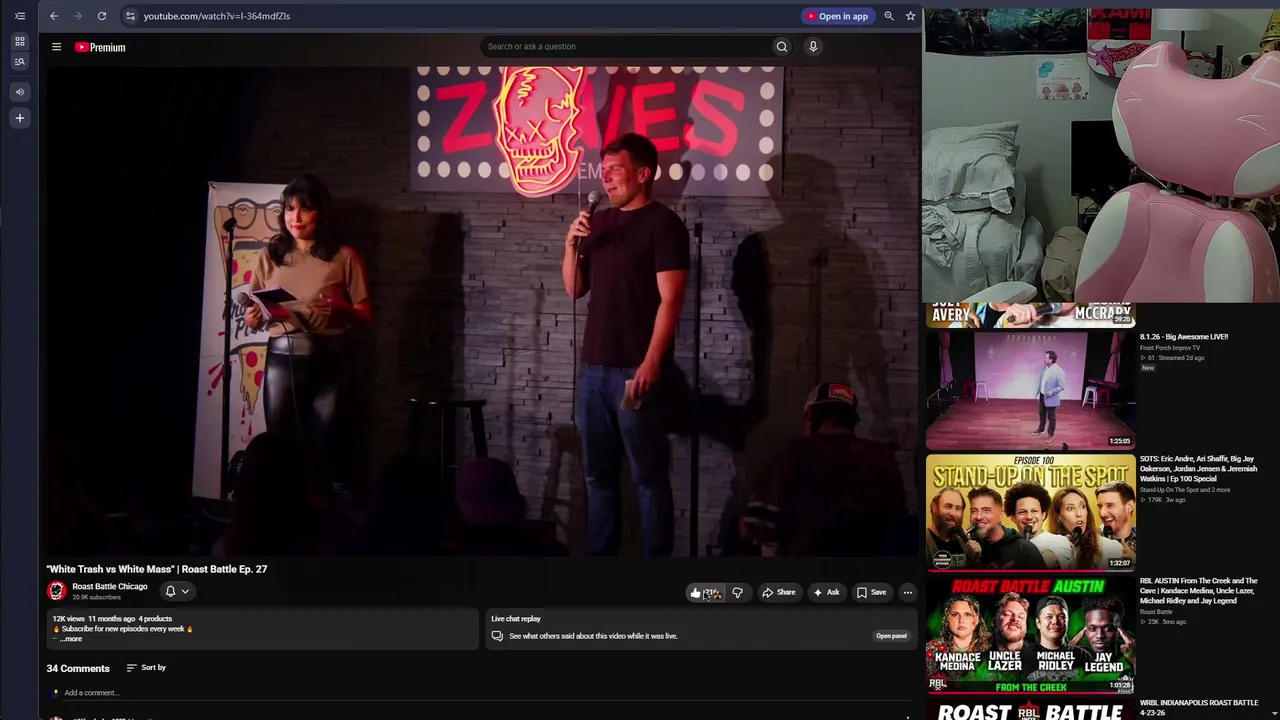This screenshot has width=1280, height=720.
Task: Click '20.9K subscribers' text
Action: coord(96,598)
